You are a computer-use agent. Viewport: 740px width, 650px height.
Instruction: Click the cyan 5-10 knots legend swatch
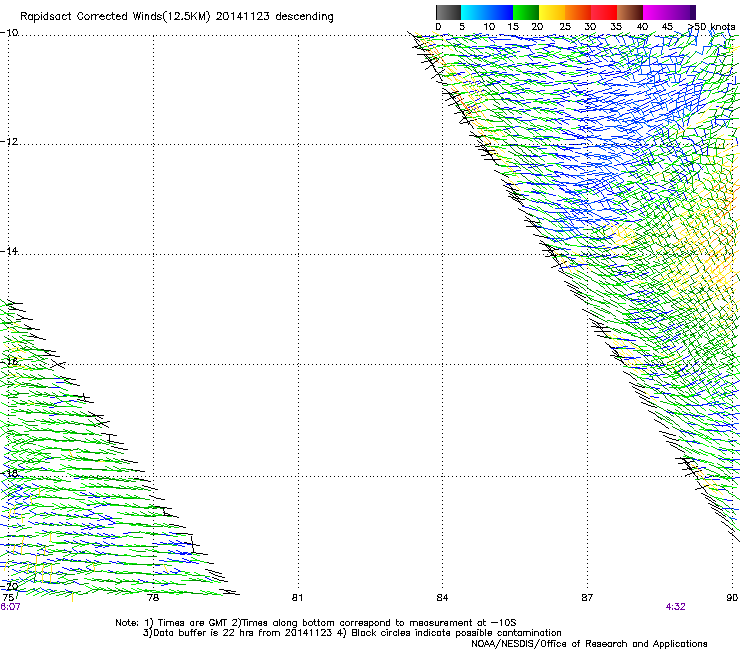pos(474,12)
